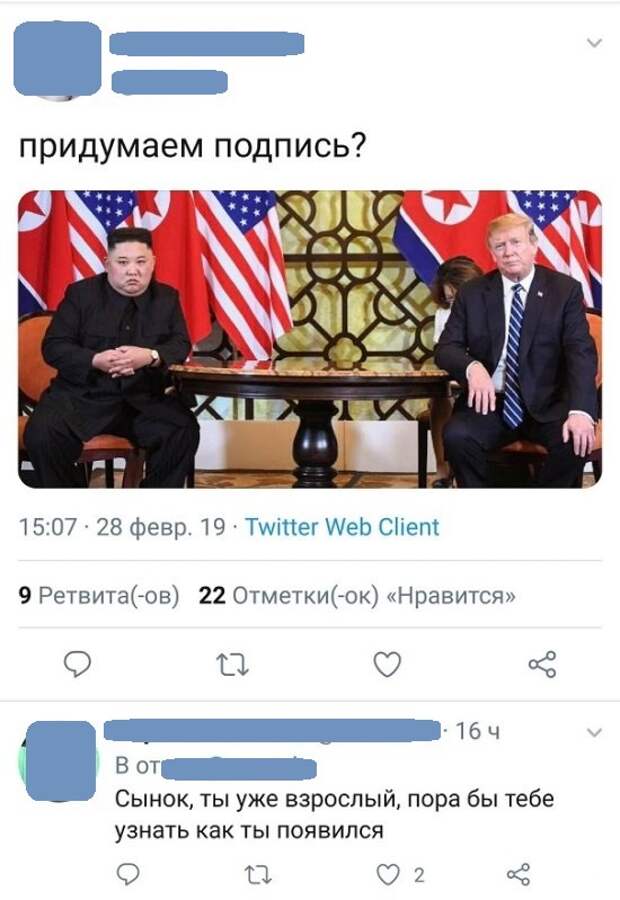Tap the reply icon under main tweet
This screenshot has width=620, height=900.
click(x=77, y=665)
